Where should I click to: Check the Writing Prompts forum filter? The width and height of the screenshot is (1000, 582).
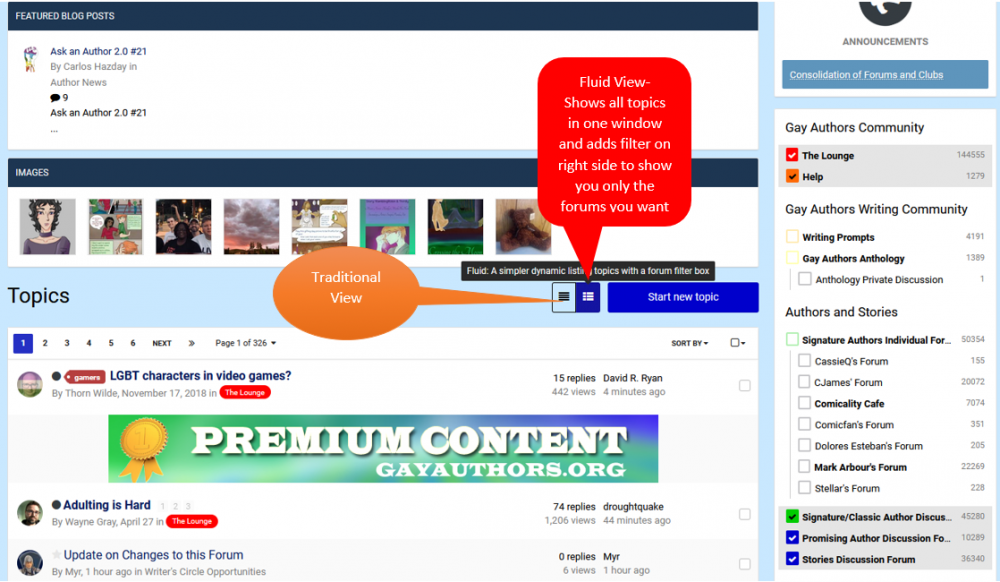tap(792, 237)
